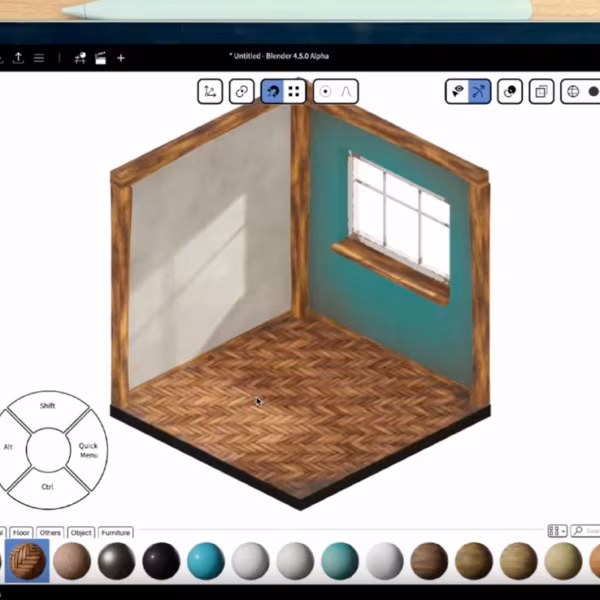This screenshot has height=600, width=600.
Task: Toggle the snapping magnet button
Action: click(x=272, y=91)
